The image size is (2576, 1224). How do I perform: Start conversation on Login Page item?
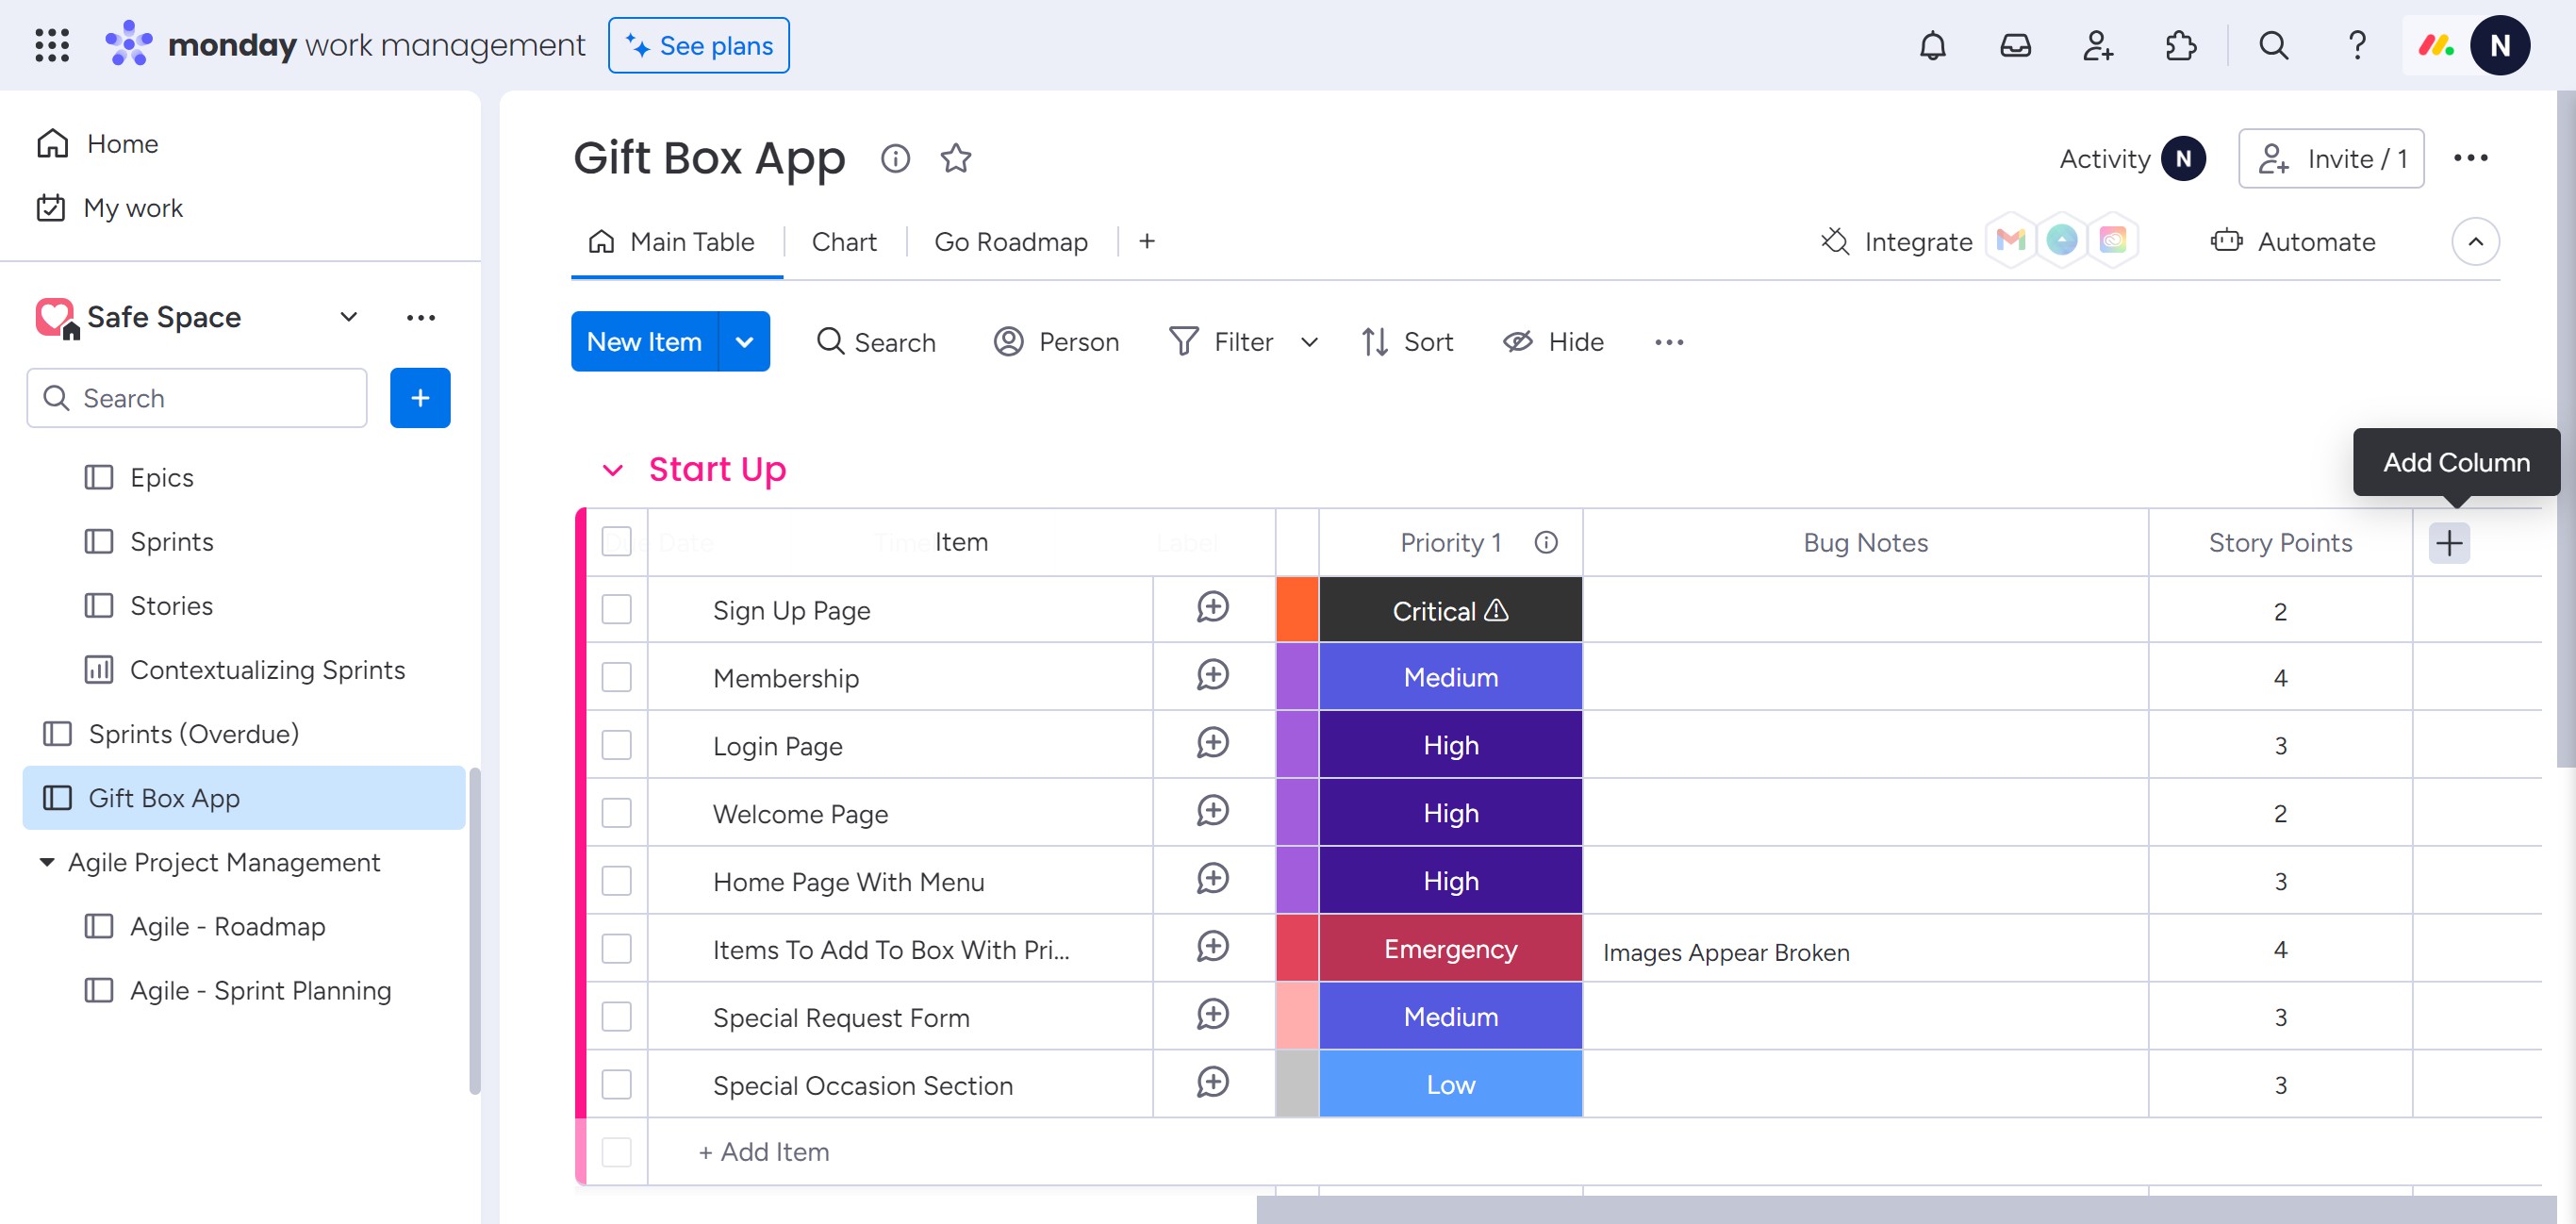[x=1212, y=743]
